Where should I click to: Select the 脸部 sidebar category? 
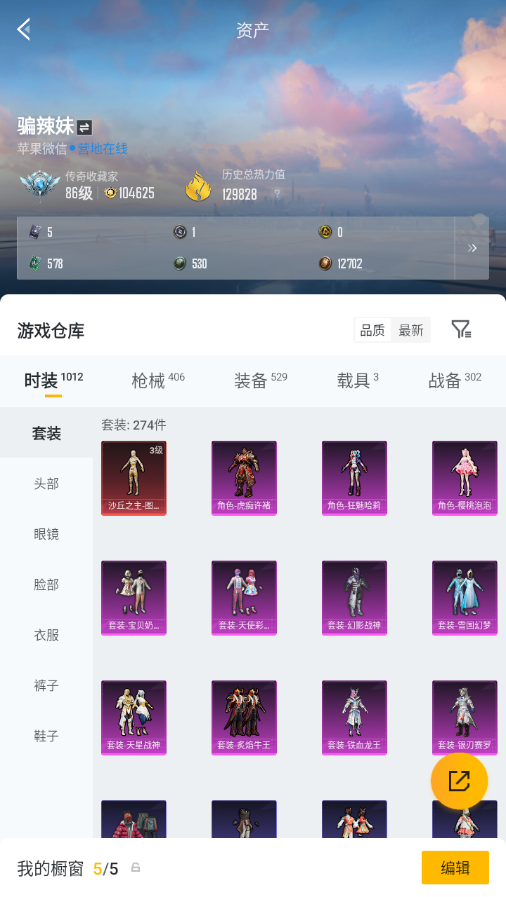tap(46, 585)
